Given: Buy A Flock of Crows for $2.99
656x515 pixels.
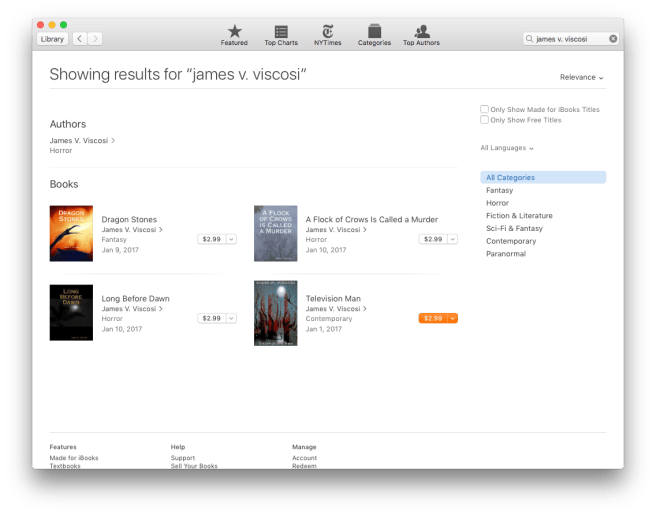Looking at the screenshot, I should 433,239.
